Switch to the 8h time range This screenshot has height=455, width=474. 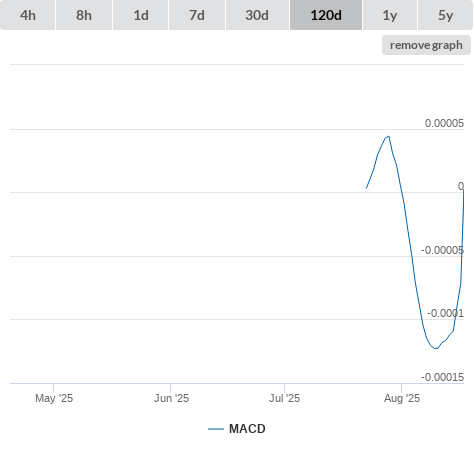(x=84, y=15)
